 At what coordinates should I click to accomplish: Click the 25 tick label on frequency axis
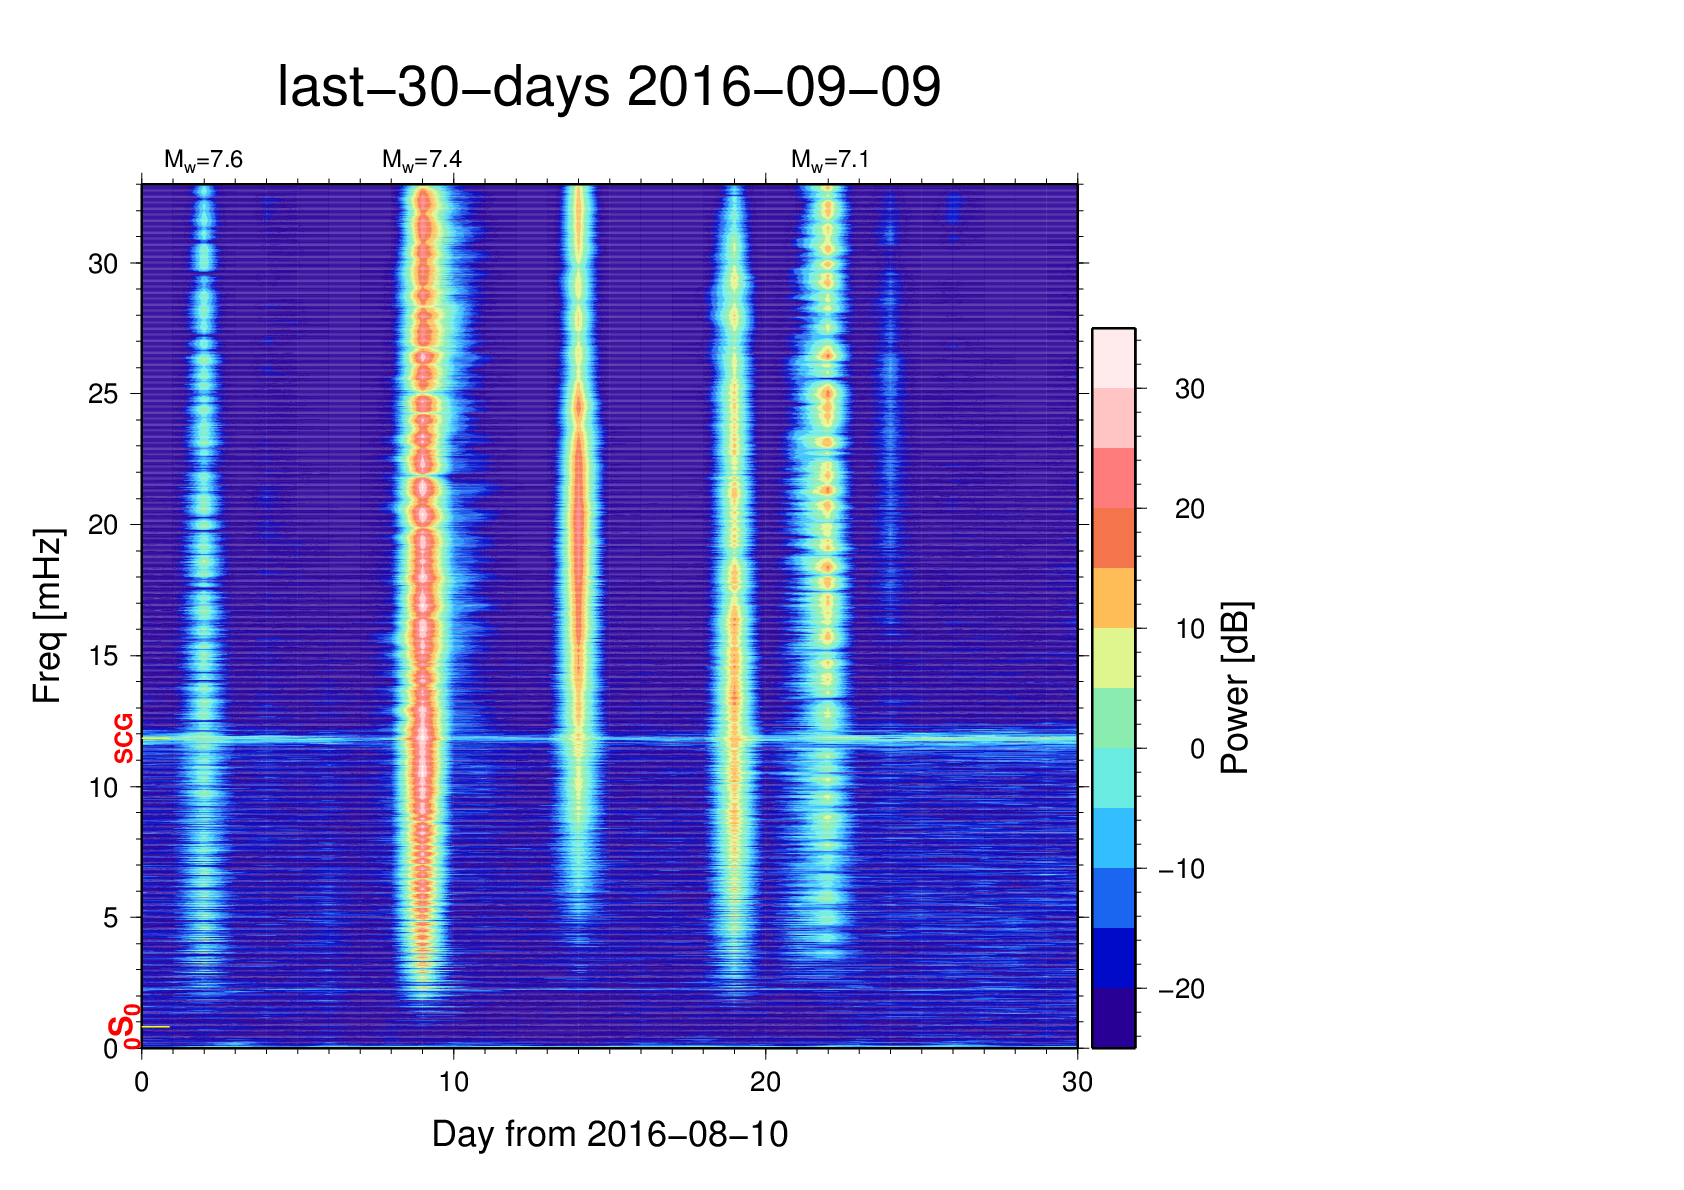(103, 394)
